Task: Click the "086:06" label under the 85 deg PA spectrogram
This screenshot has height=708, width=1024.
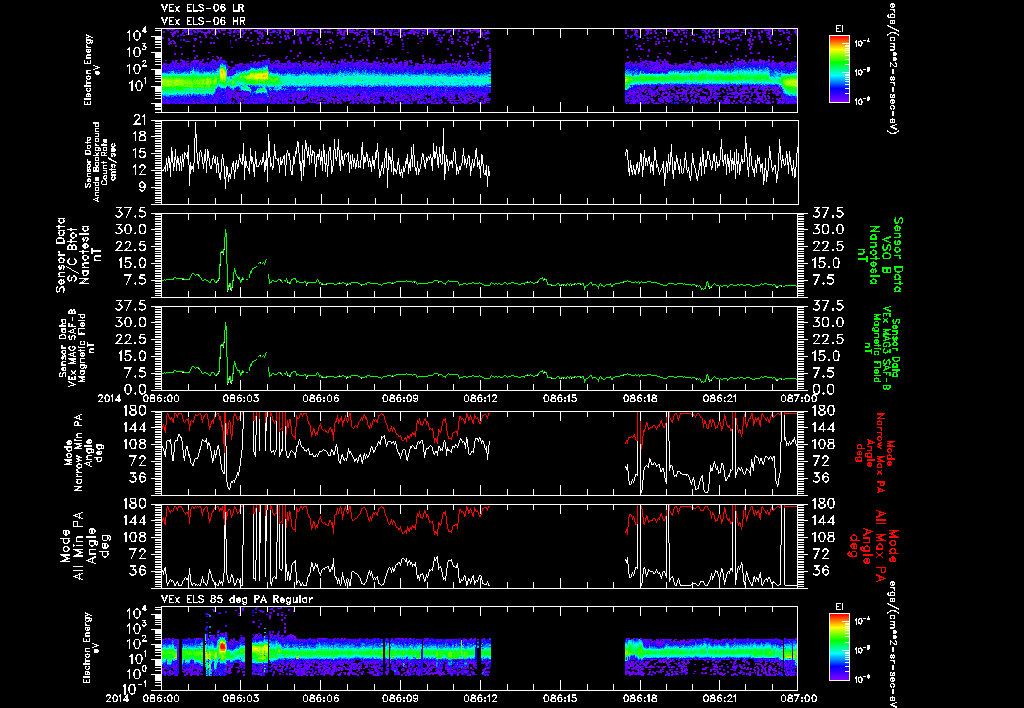Action: click(x=321, y=698)
